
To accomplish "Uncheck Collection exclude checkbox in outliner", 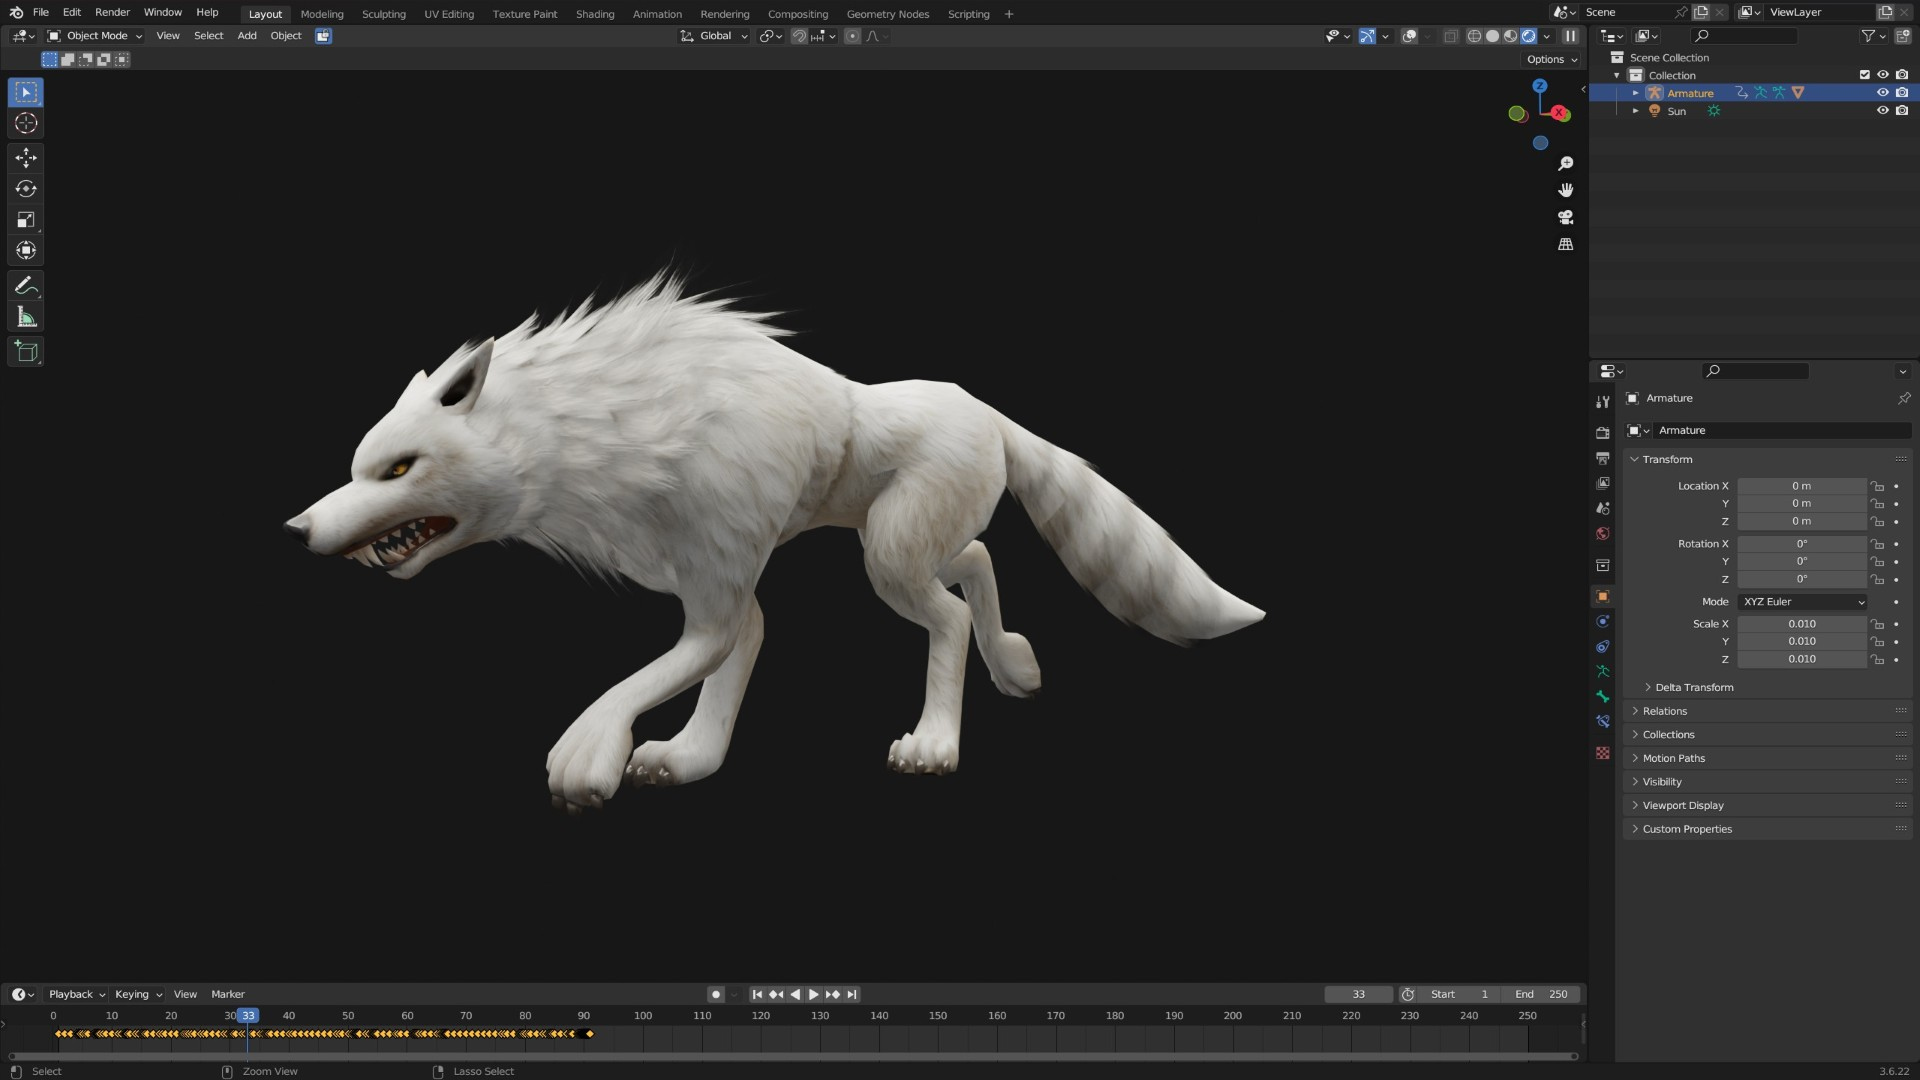I will pyautogui.click(x=1864, y=75).
